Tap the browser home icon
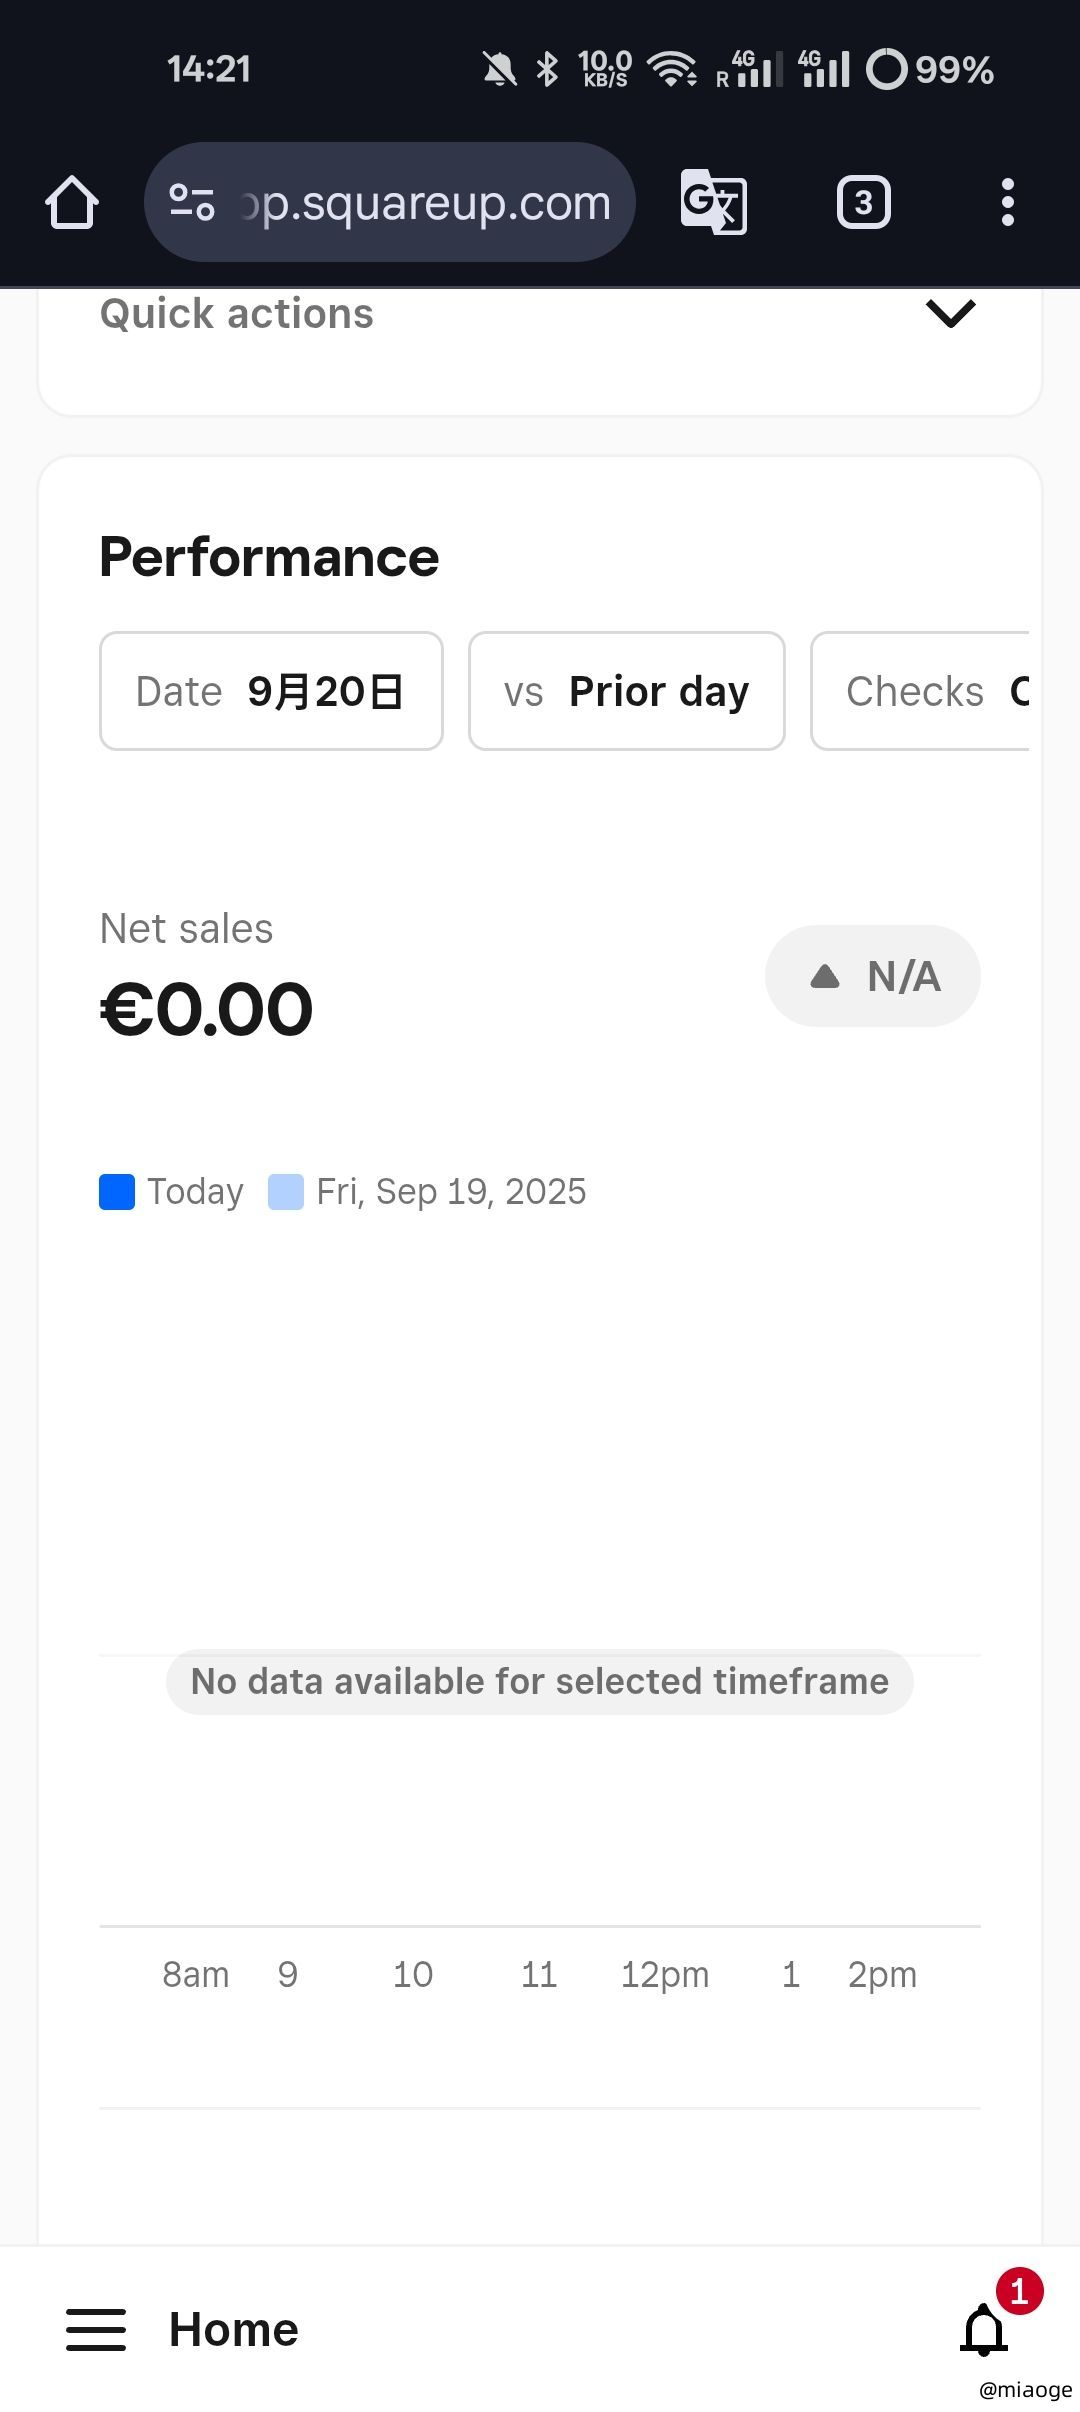 [72, 203]
